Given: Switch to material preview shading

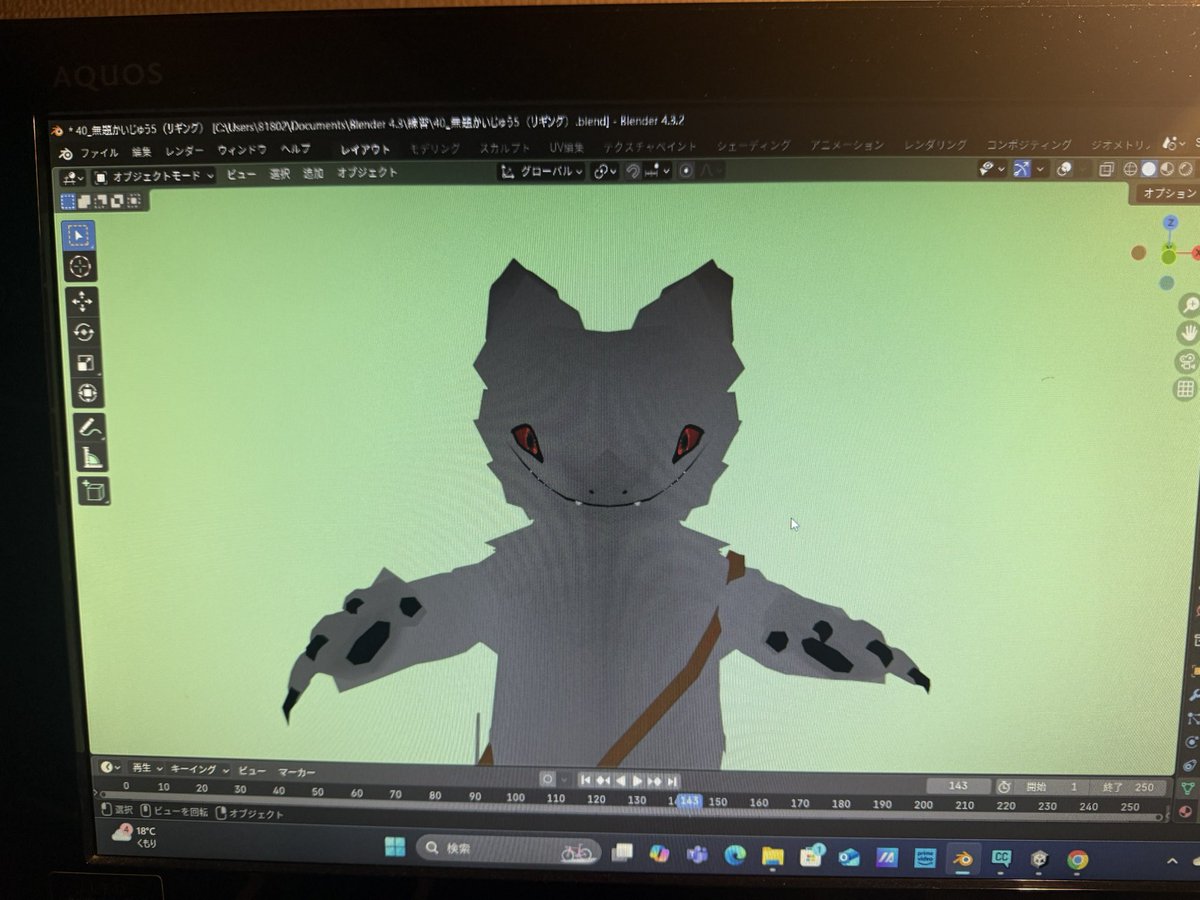Looking at the screenshot, I should click(x=1167, y=169).
